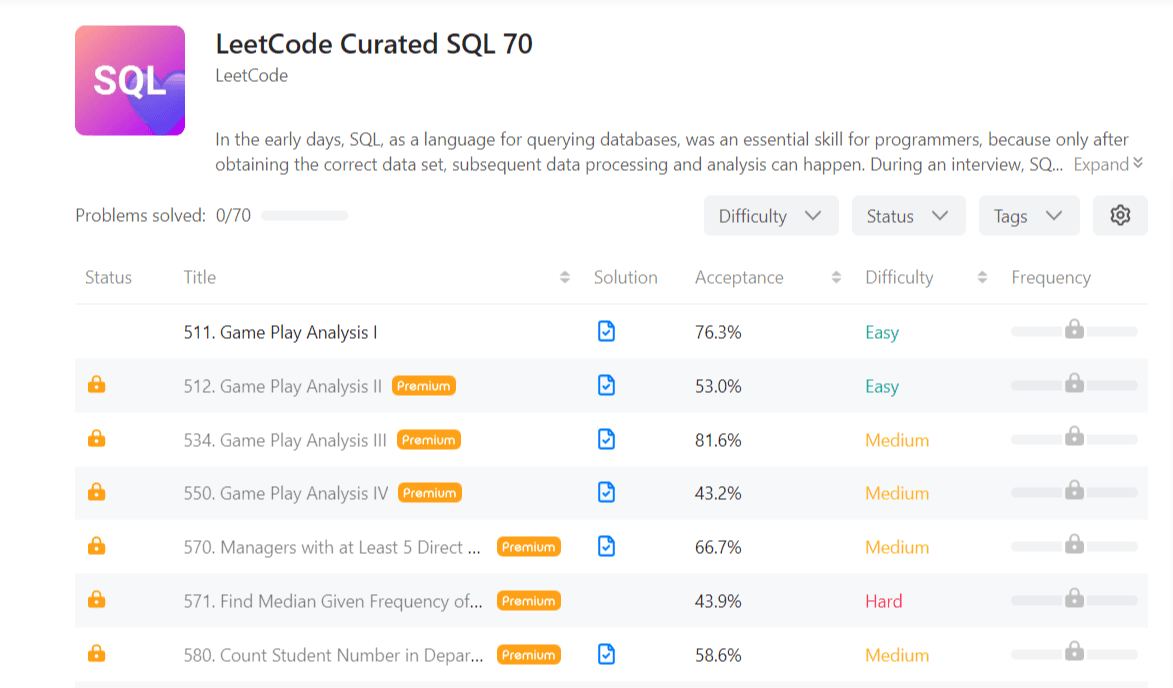Viewport: 1173px width, 688px height.
Task: Click the SQL study plan logo
Action: [130, 80]
